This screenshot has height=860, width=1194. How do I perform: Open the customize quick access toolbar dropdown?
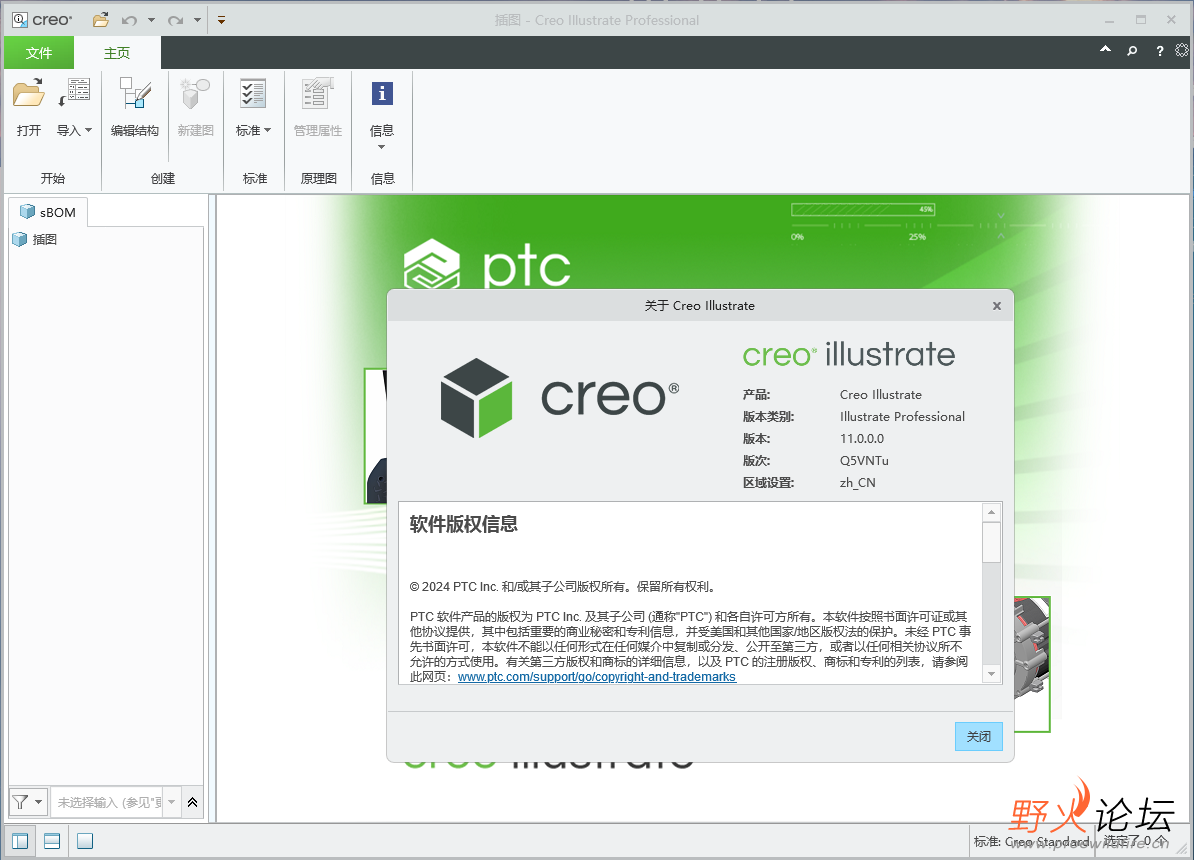pyautogui.click(x=222, y=20)
